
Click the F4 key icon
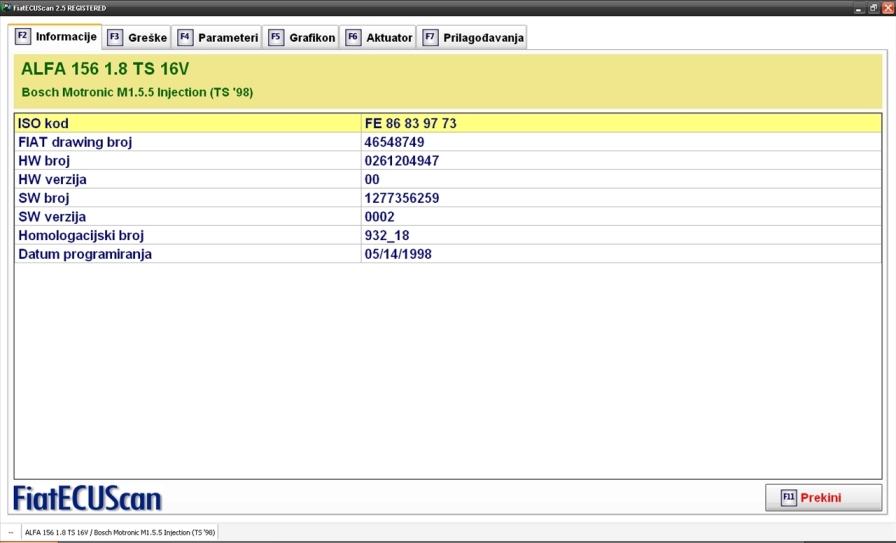[185, 38]
